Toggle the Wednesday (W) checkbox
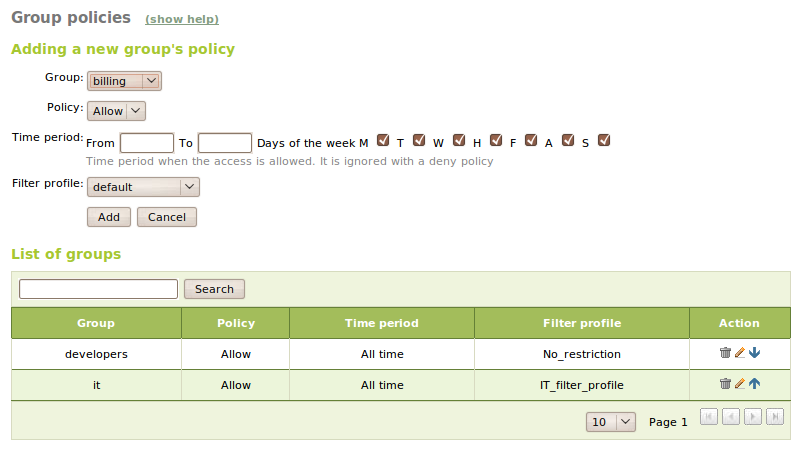The width and height of the screenshot is (801, 459). coord(459,141)
